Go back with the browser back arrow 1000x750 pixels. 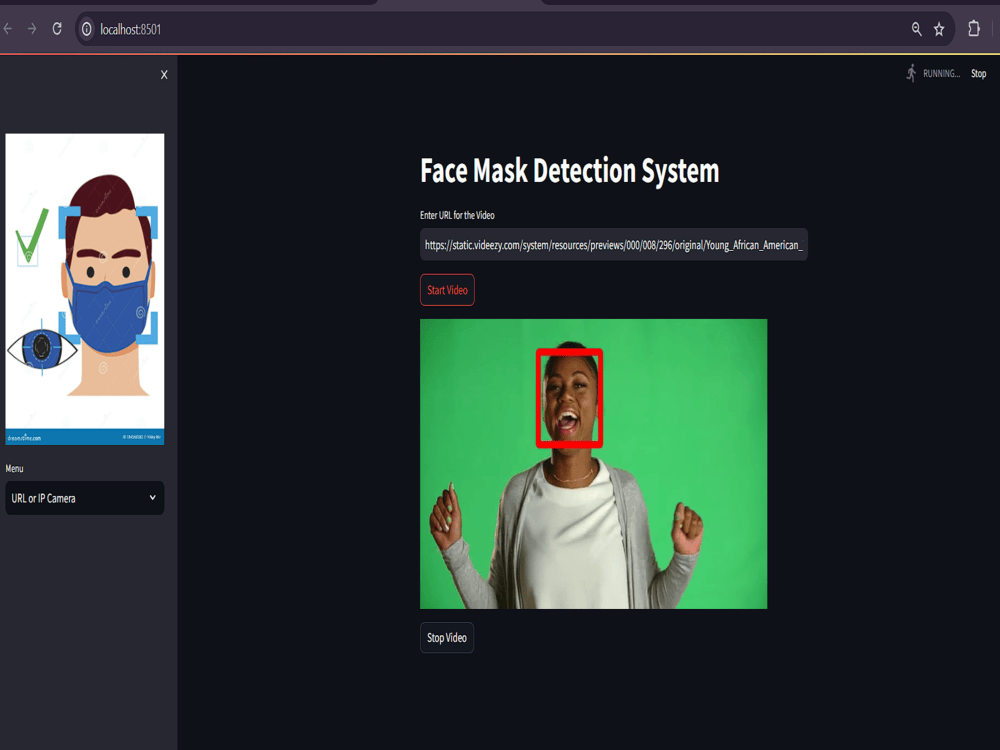[x=8, y=29]
